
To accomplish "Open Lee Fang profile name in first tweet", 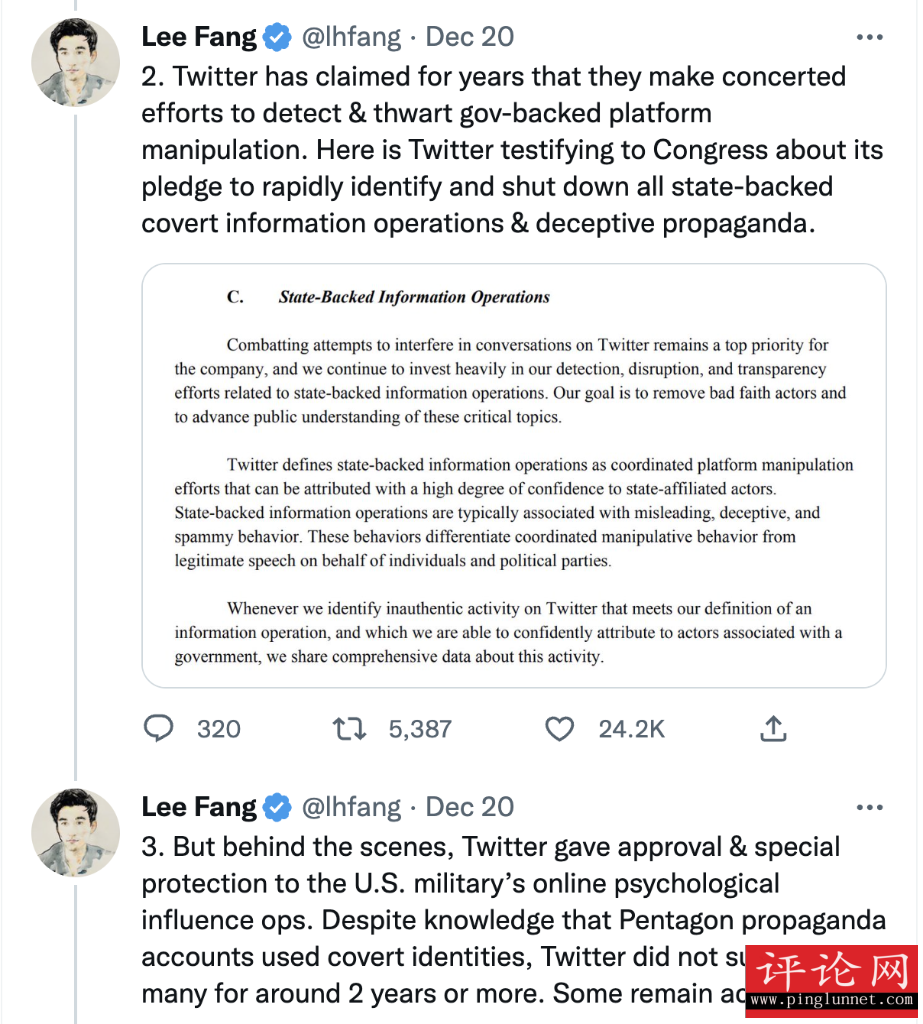I will 199,37.
